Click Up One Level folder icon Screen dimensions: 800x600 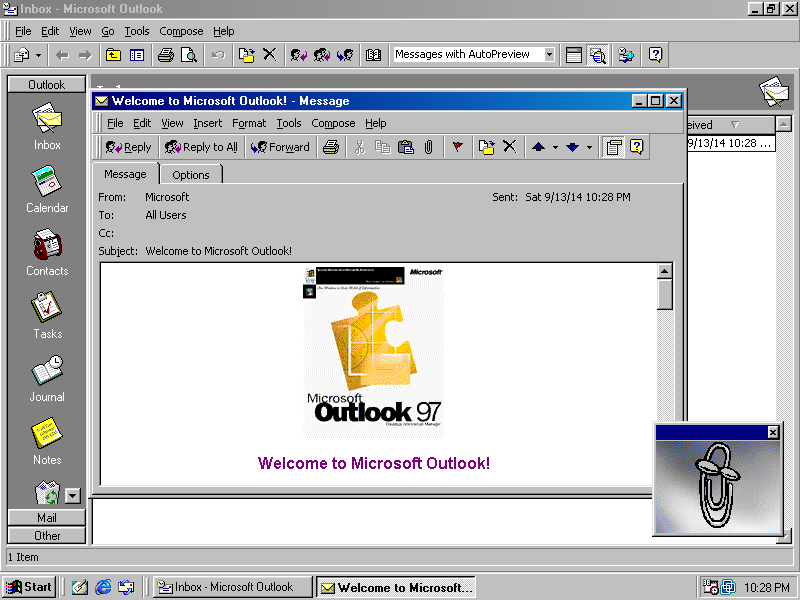pyautogui.click(x=113, y=55)
